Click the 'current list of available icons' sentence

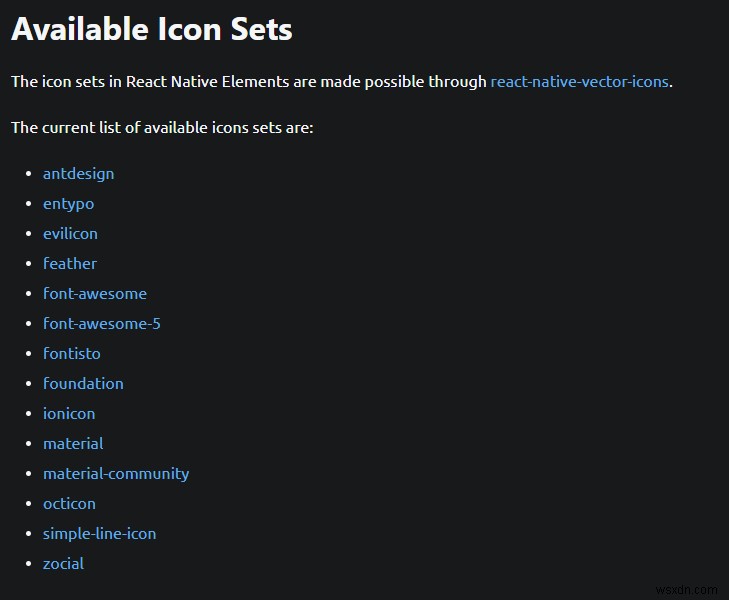(162, 128)
